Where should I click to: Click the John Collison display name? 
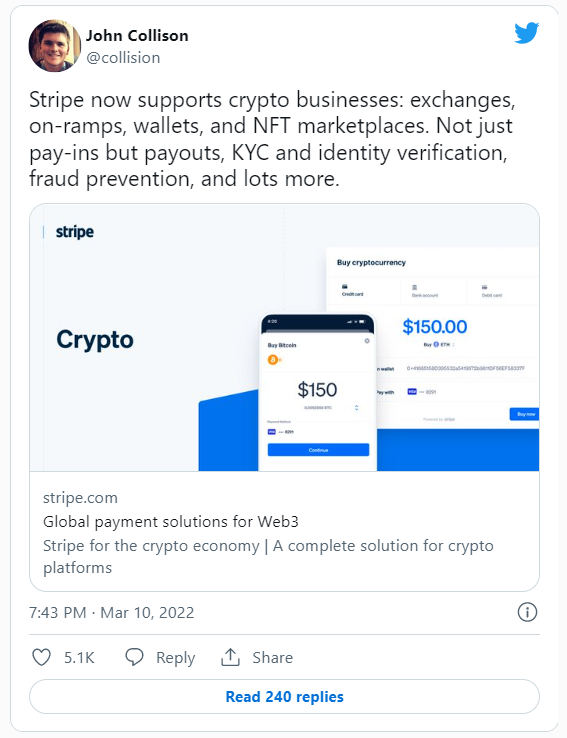tap(137, 36)
